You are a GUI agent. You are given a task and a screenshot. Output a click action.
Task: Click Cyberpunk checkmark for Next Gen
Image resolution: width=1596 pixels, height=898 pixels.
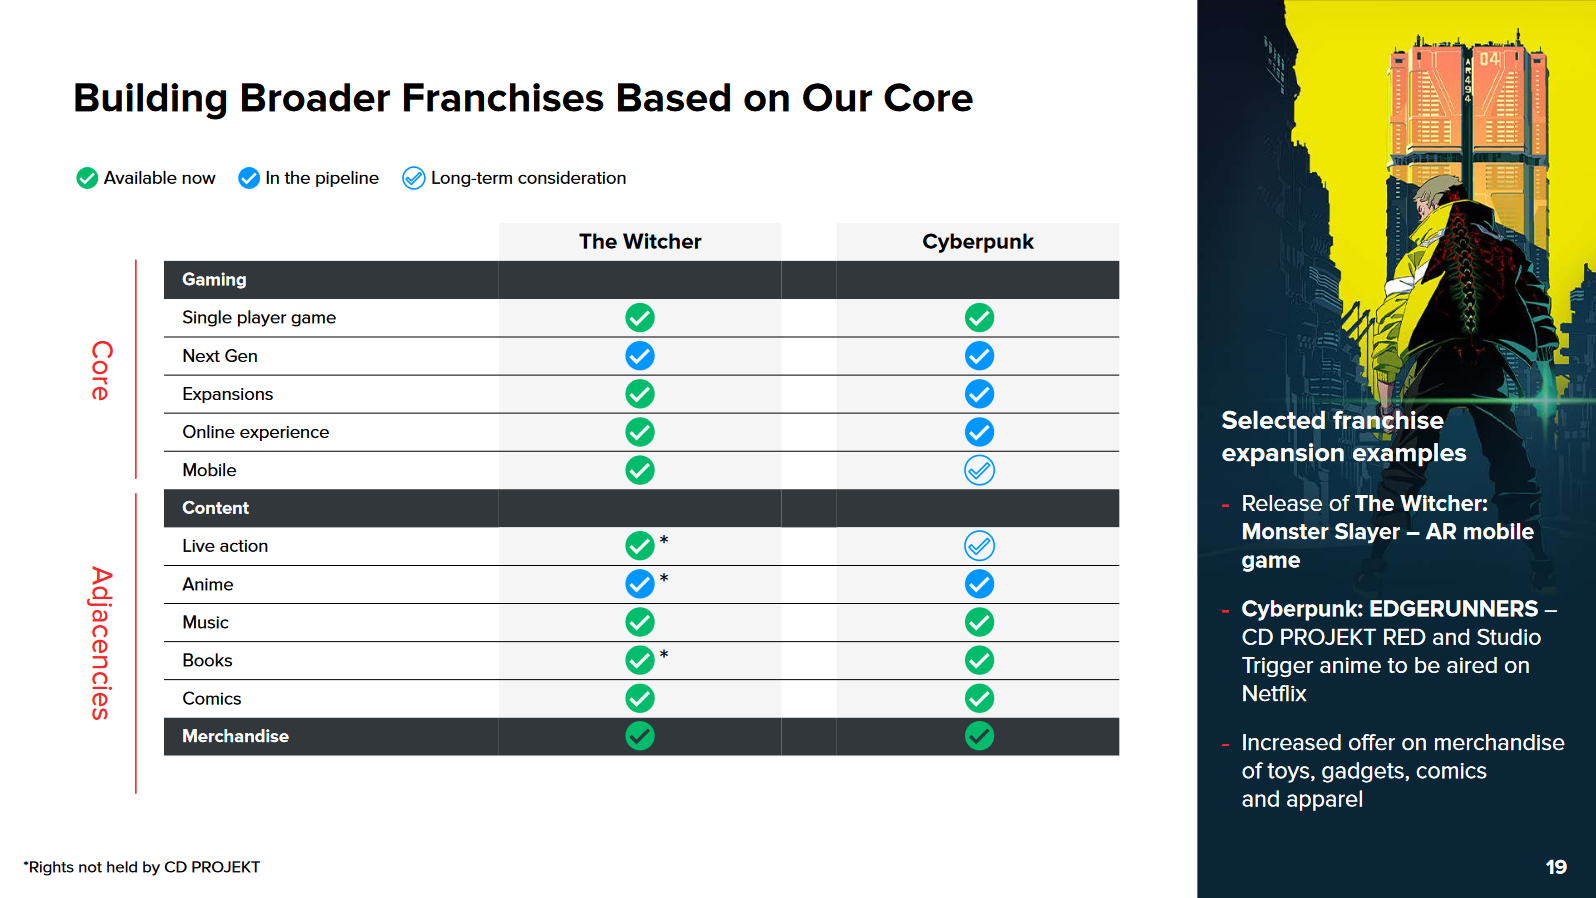pyautogui.click(x=979, y=356)
